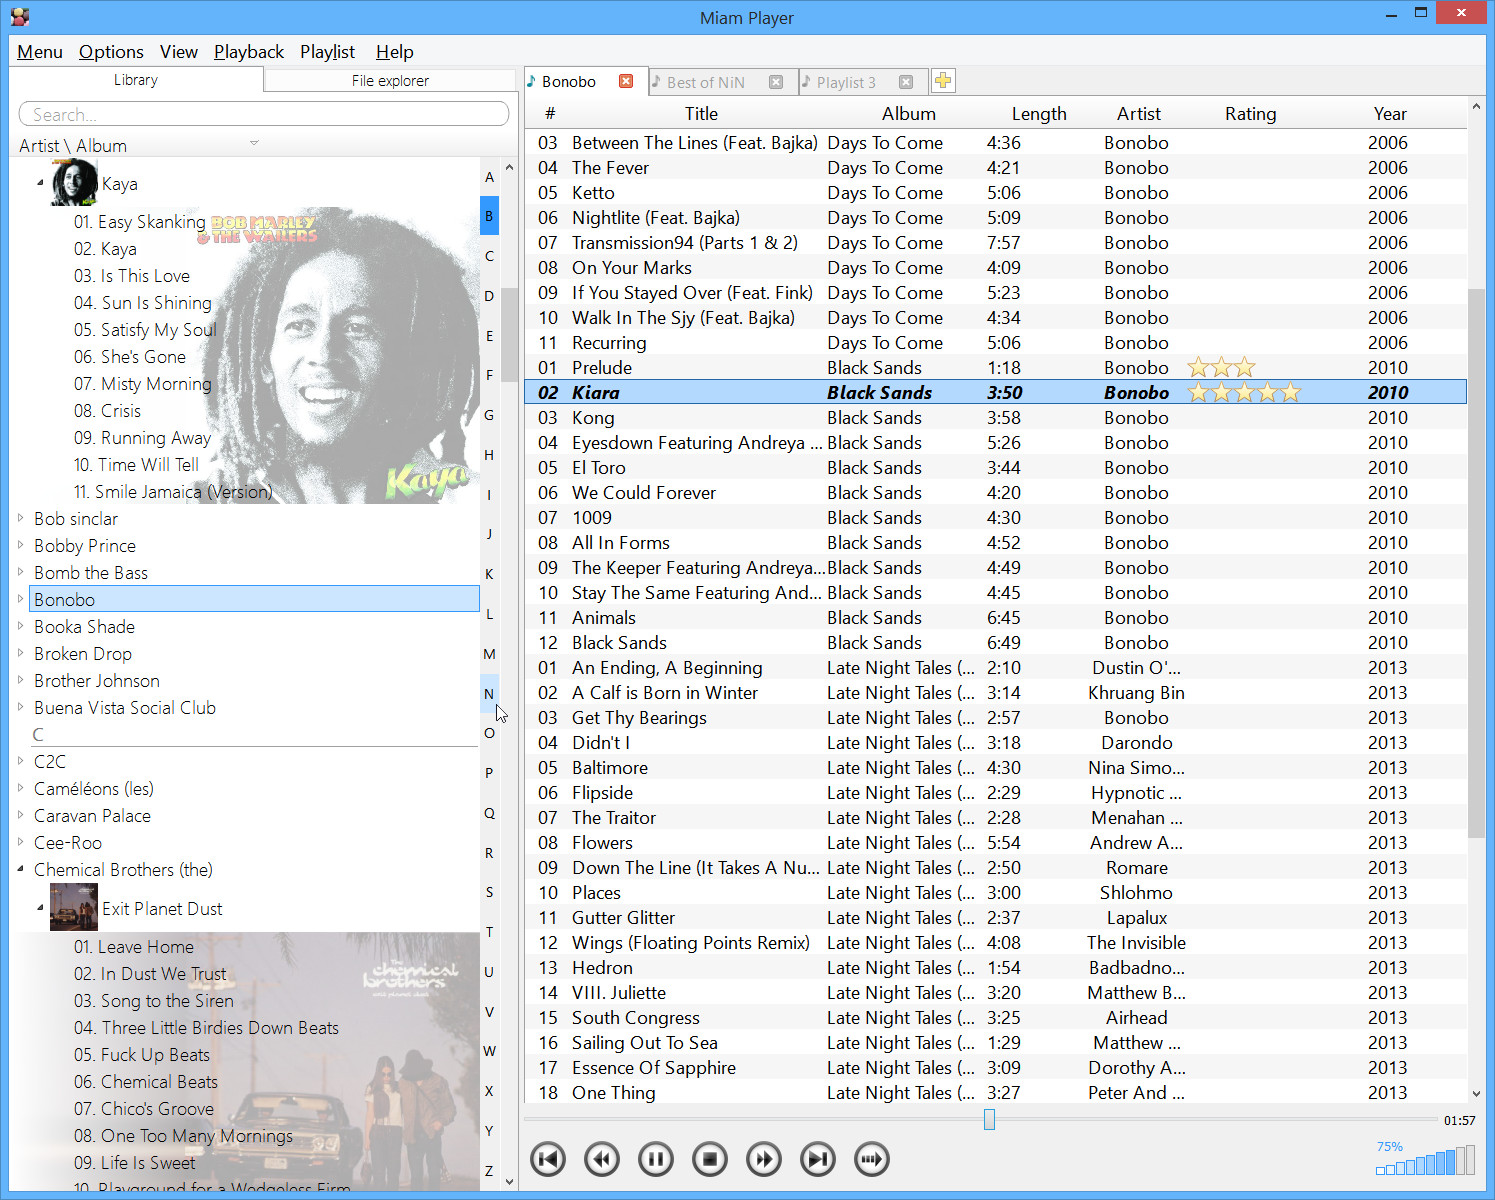
Task: Open the Help menu
Action: pyautogui.click(x=395, y=52)
